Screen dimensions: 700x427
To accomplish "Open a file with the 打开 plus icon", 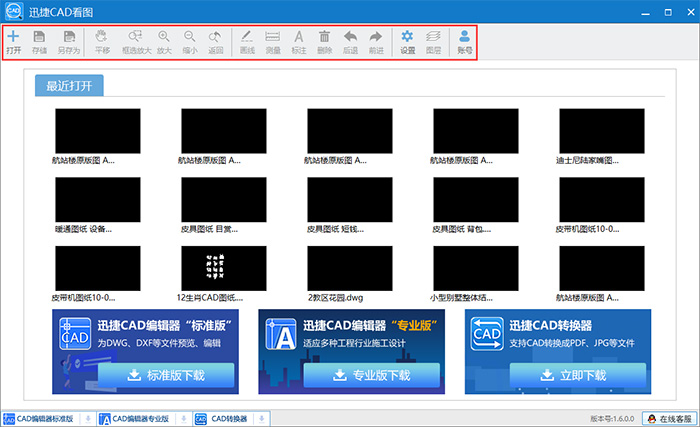I will pyautogui.click(x=13, y=36).
